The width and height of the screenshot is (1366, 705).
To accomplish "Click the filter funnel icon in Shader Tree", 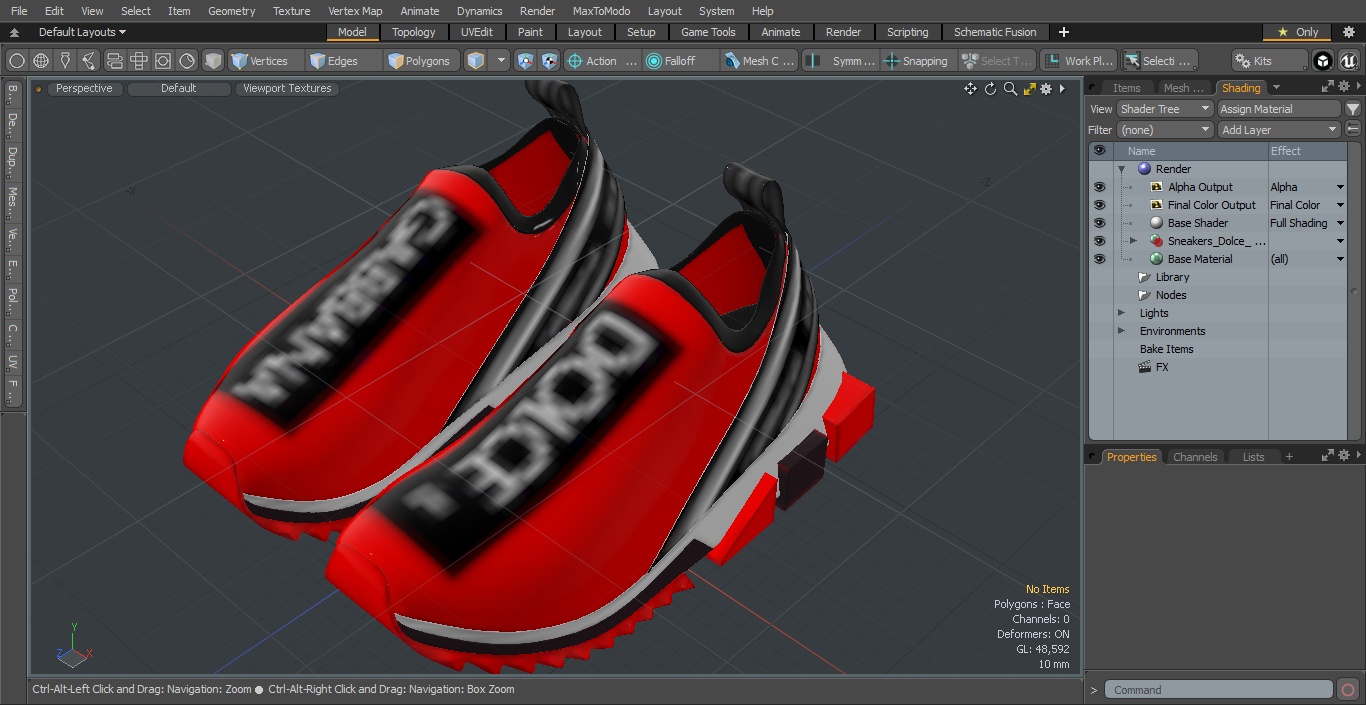I will [1353, 109].
